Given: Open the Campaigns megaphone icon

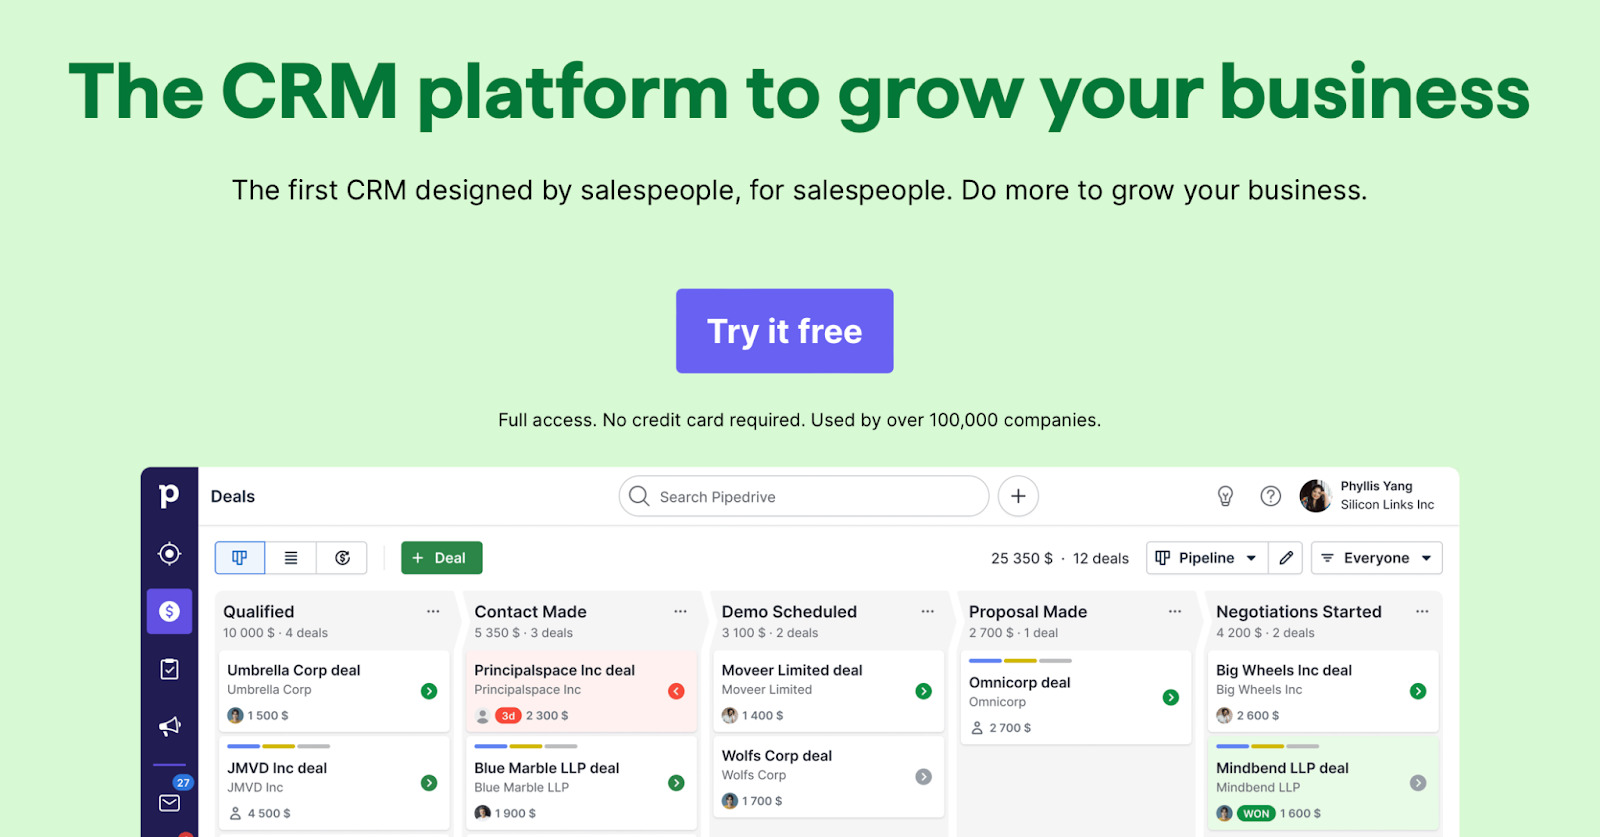Looking at the screenshot, I should click(169, 726).
